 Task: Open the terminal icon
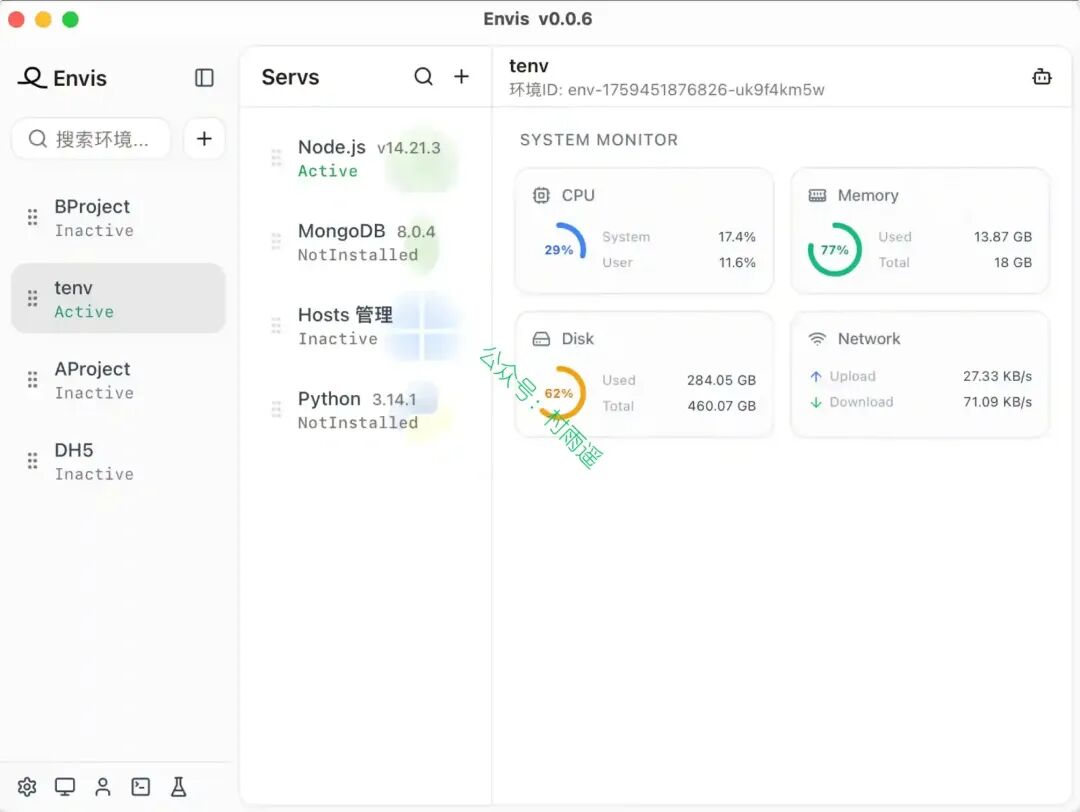(x=141, y=787)
